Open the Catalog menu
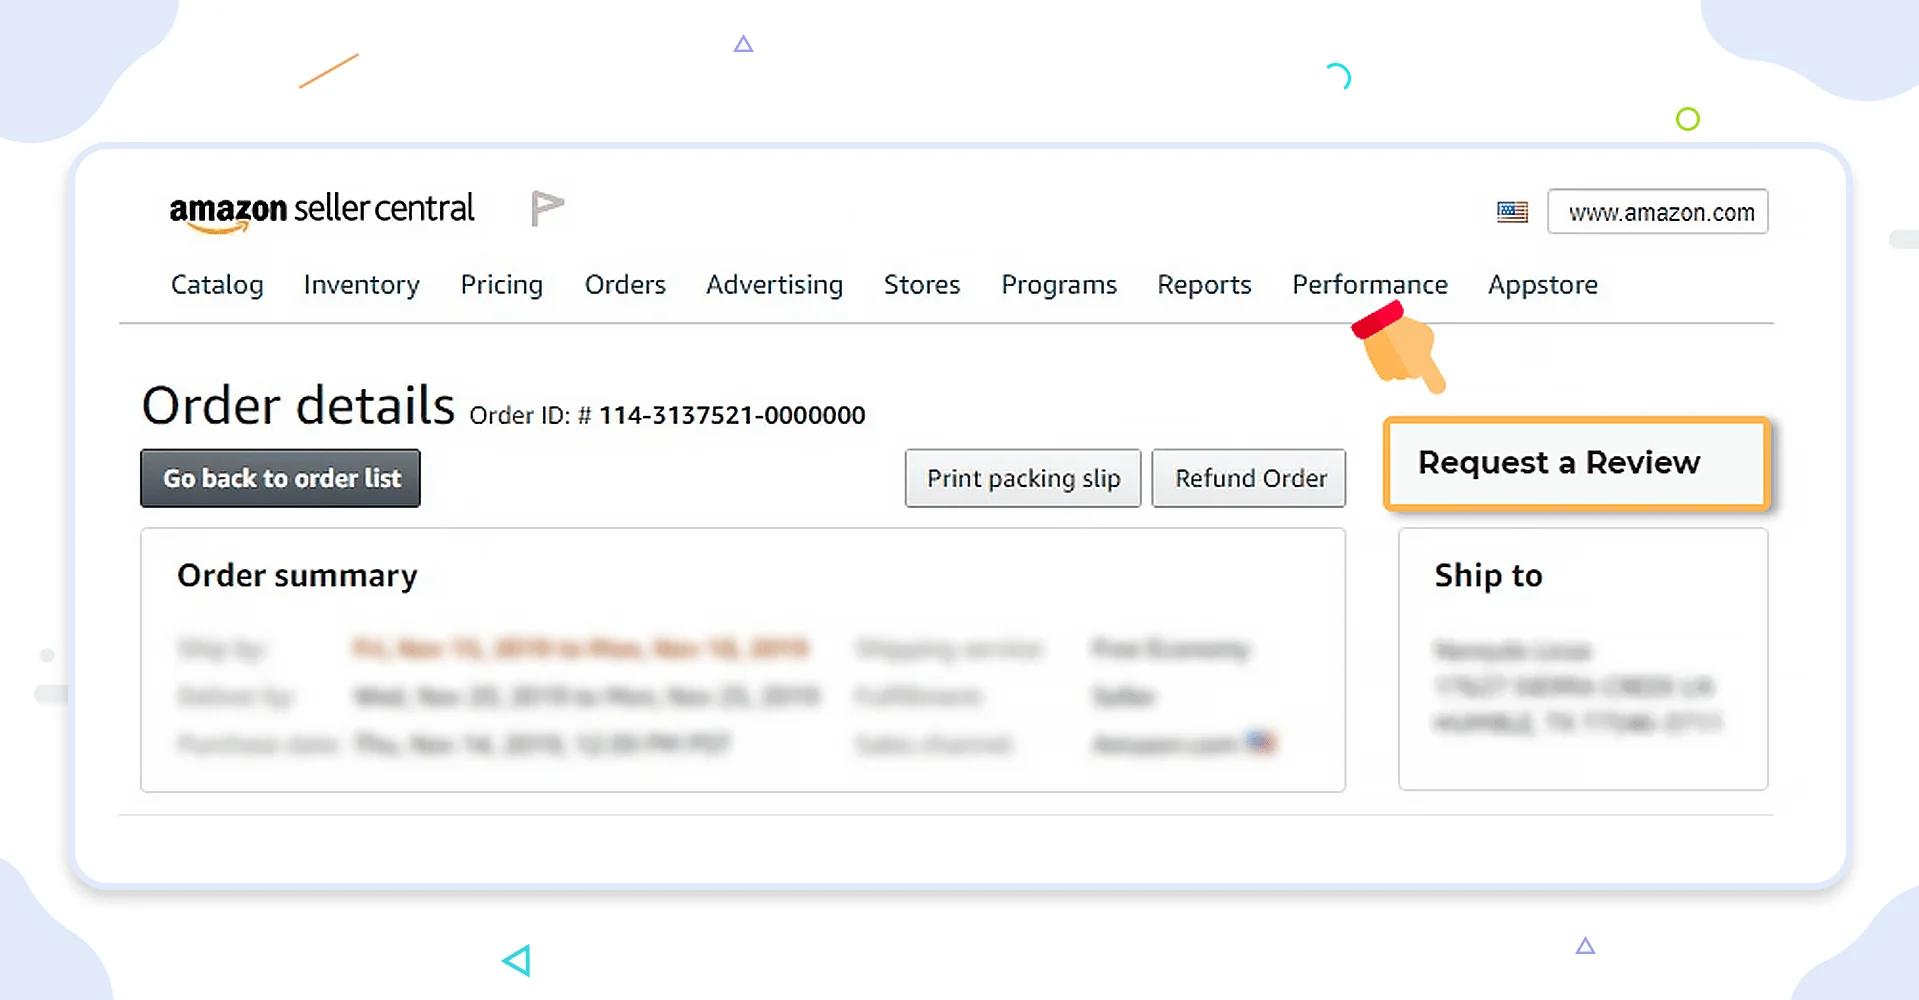Screen dimensions: 1919x1000 (x=216, y=285)
